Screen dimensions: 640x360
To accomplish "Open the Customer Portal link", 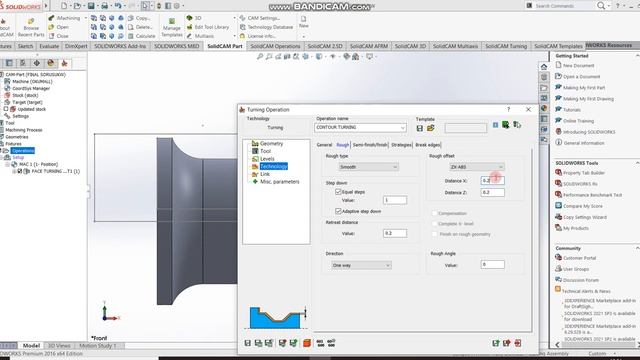I will pyautogui.click(x=580, y=258).
